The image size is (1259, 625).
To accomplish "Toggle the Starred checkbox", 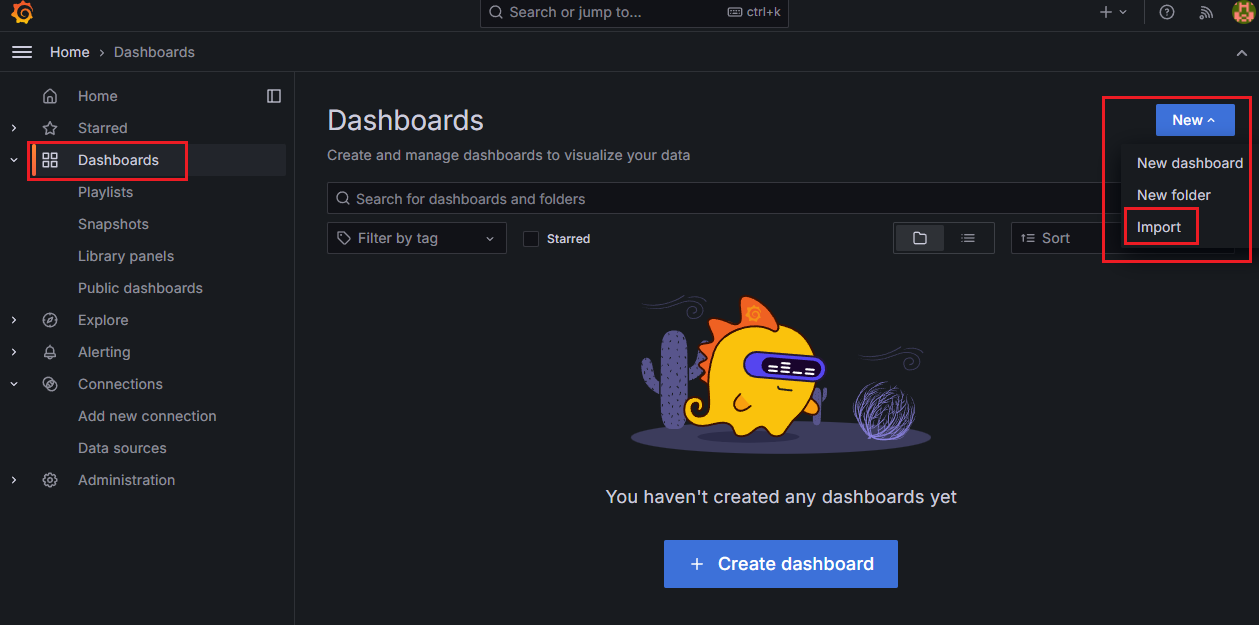I will coord(531,239).
